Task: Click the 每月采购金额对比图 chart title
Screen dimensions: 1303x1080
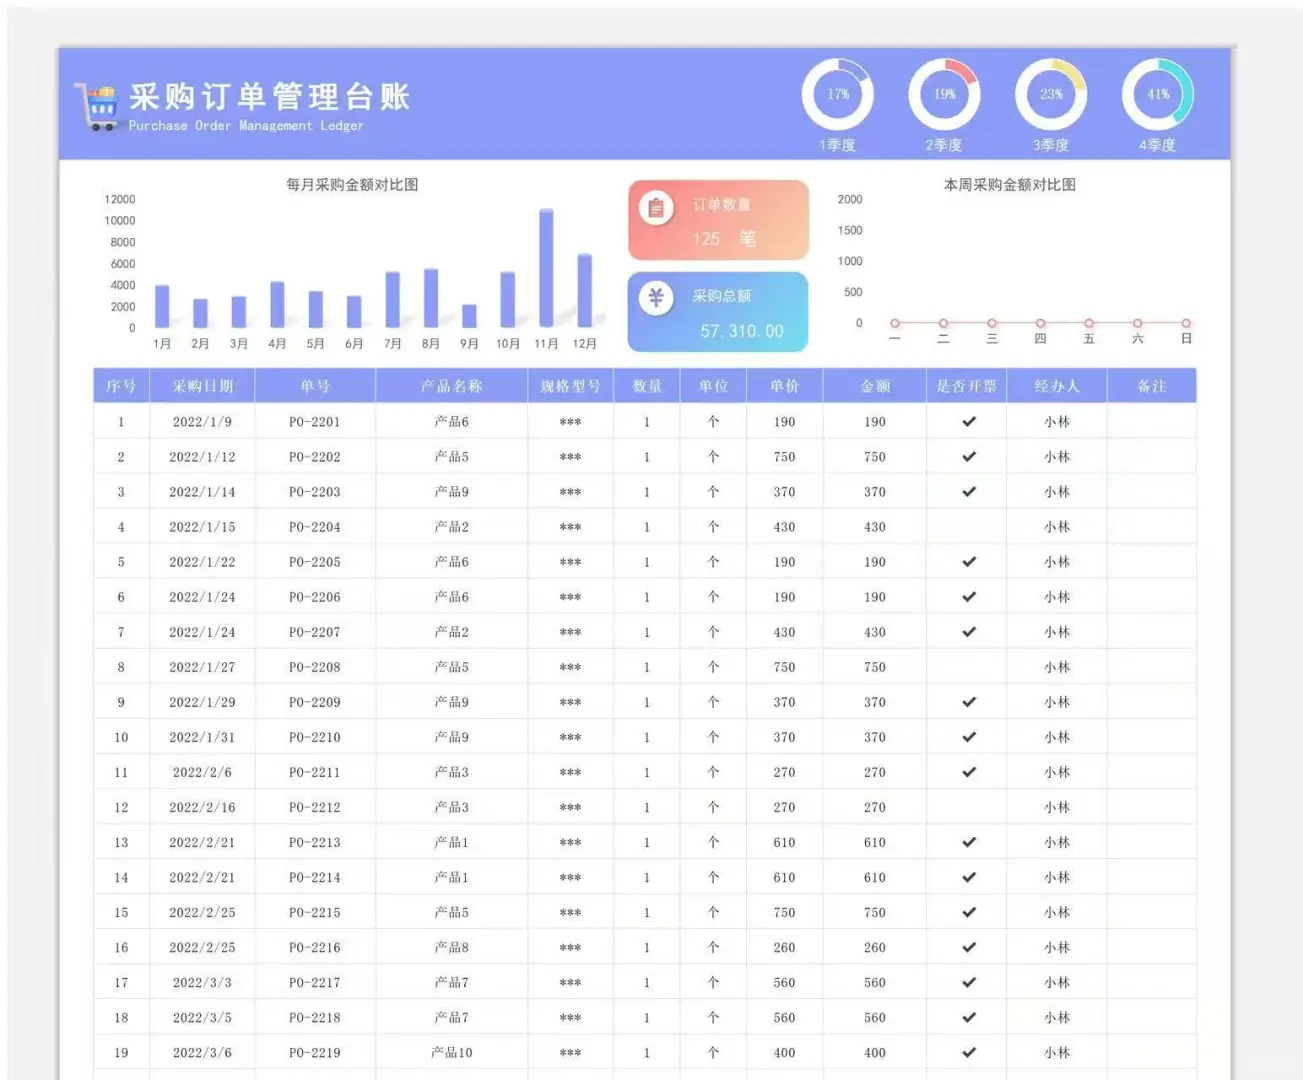Action: click(x=352, y=185)
